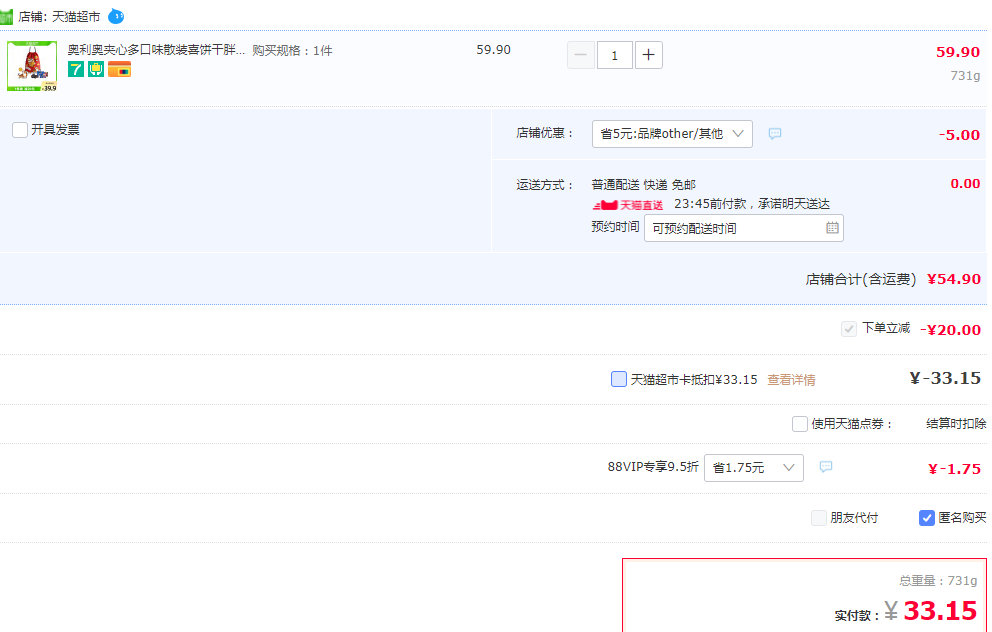Screen dimensions: 992x632
Task: Click the orange credit card badge icon
Action: (x=120, y=69)
